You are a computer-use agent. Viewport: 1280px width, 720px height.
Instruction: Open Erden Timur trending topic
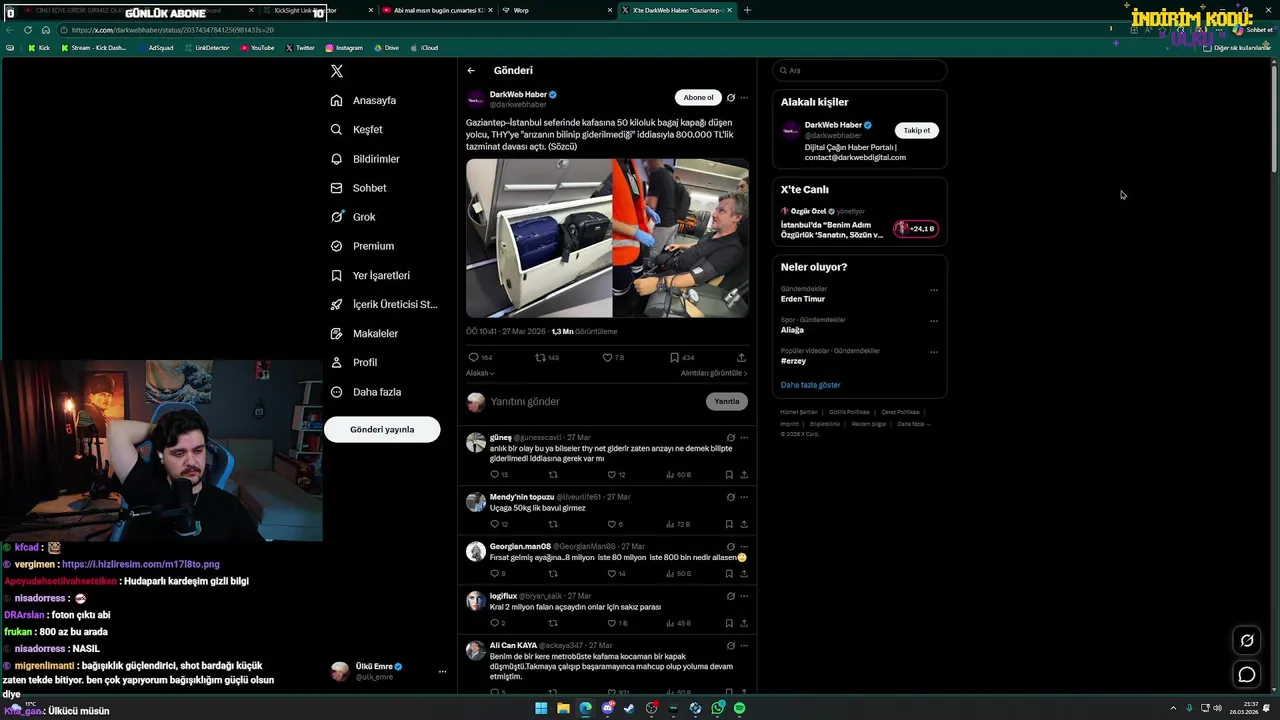pyautogui.click(x=803, y=299)
